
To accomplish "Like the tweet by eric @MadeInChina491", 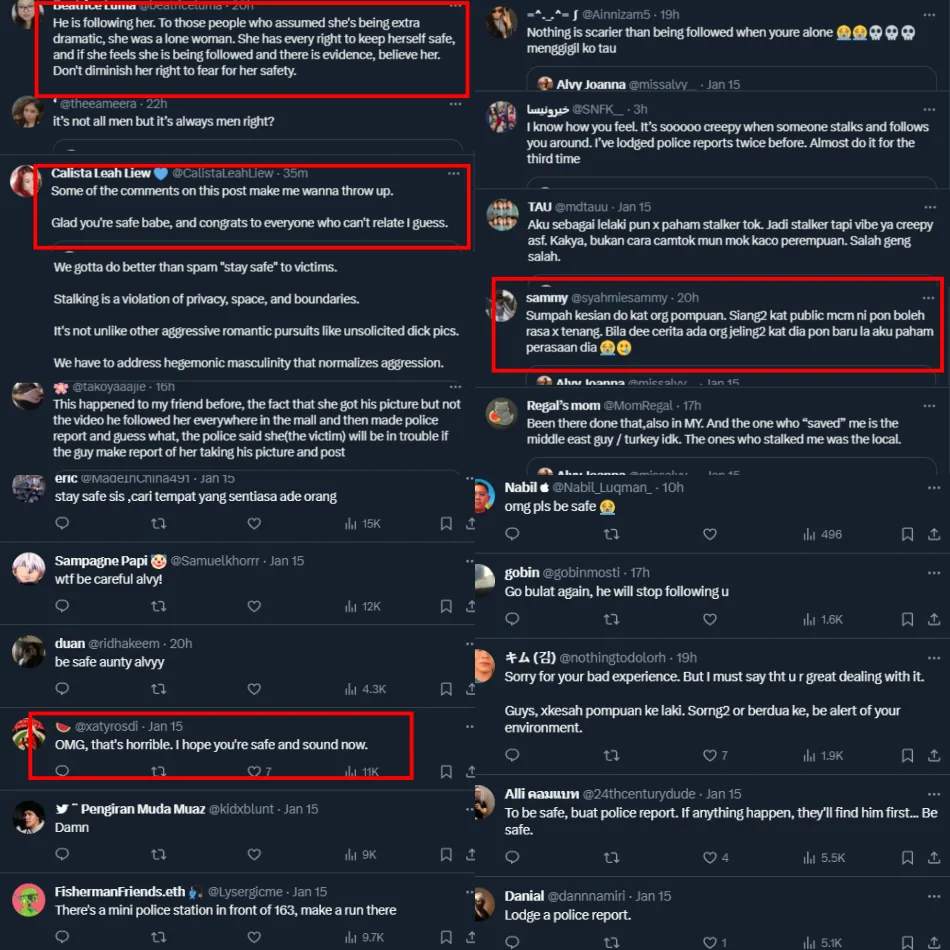I will [254, 523].
